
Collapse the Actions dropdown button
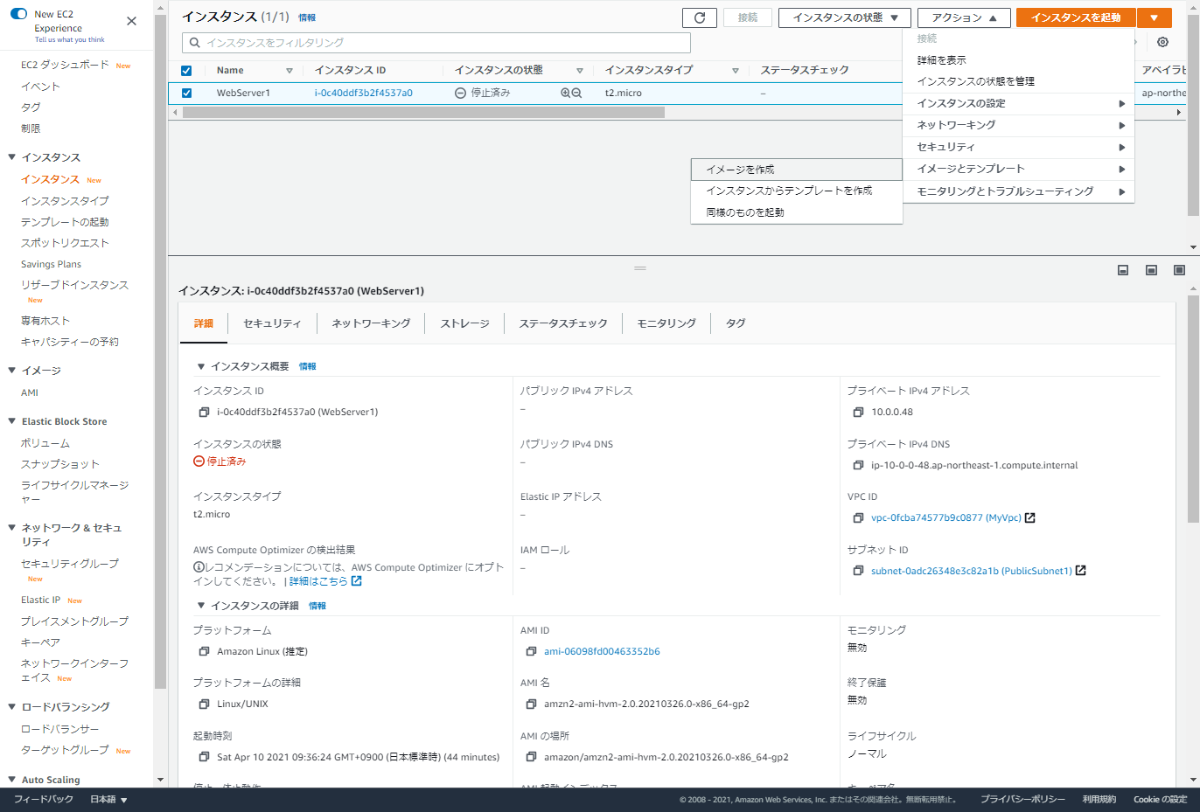point(964,17)
